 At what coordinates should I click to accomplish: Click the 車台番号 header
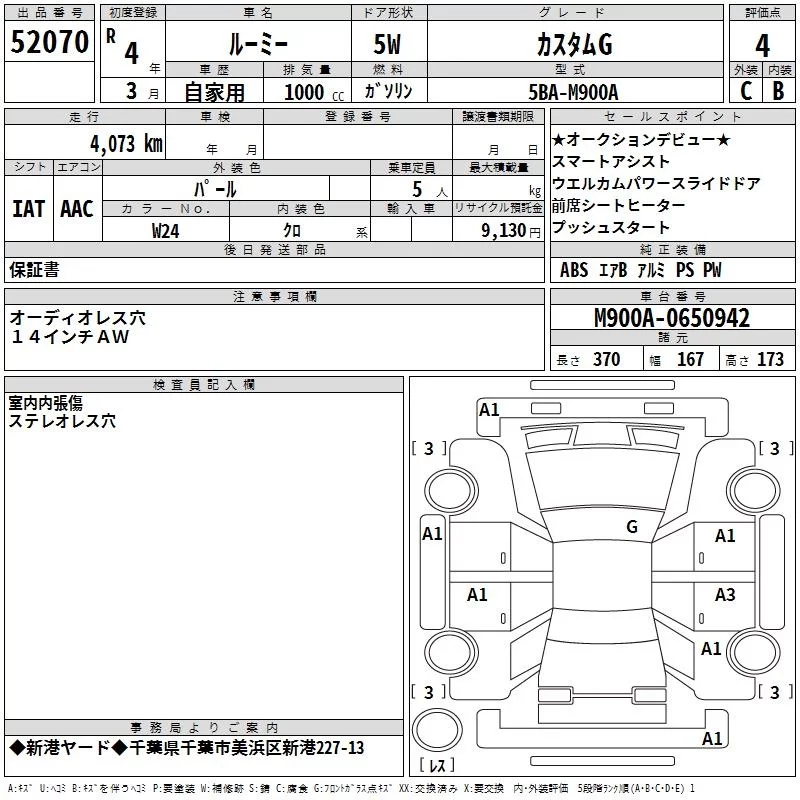click(x=672, y=296)
